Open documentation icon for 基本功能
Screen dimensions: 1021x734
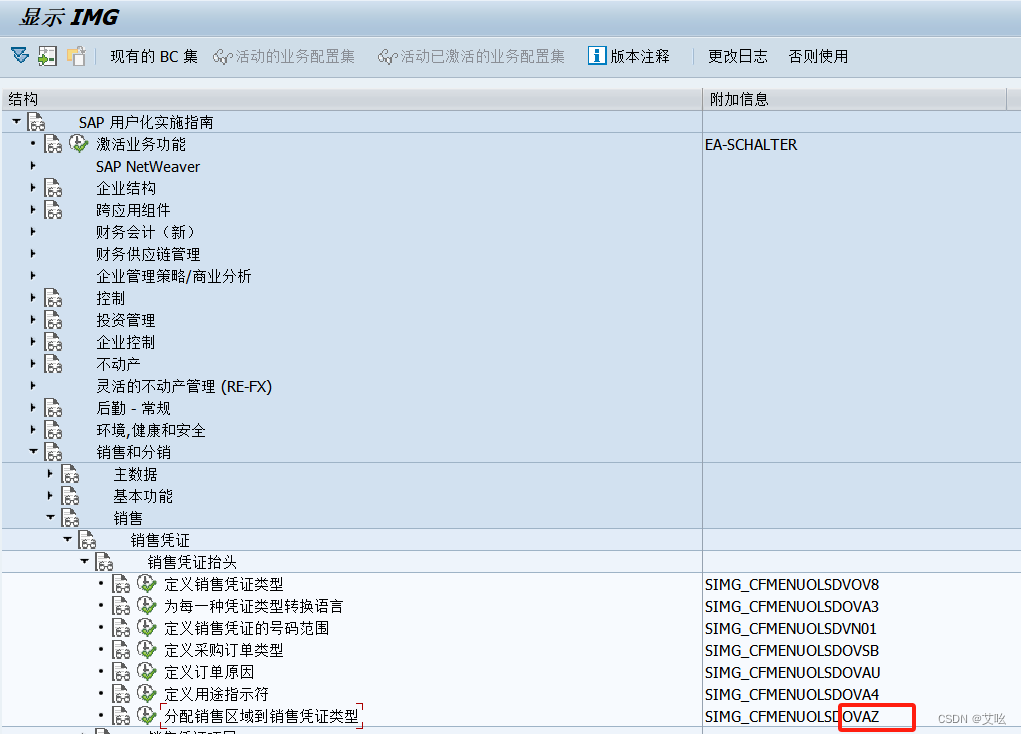point(70,496)
